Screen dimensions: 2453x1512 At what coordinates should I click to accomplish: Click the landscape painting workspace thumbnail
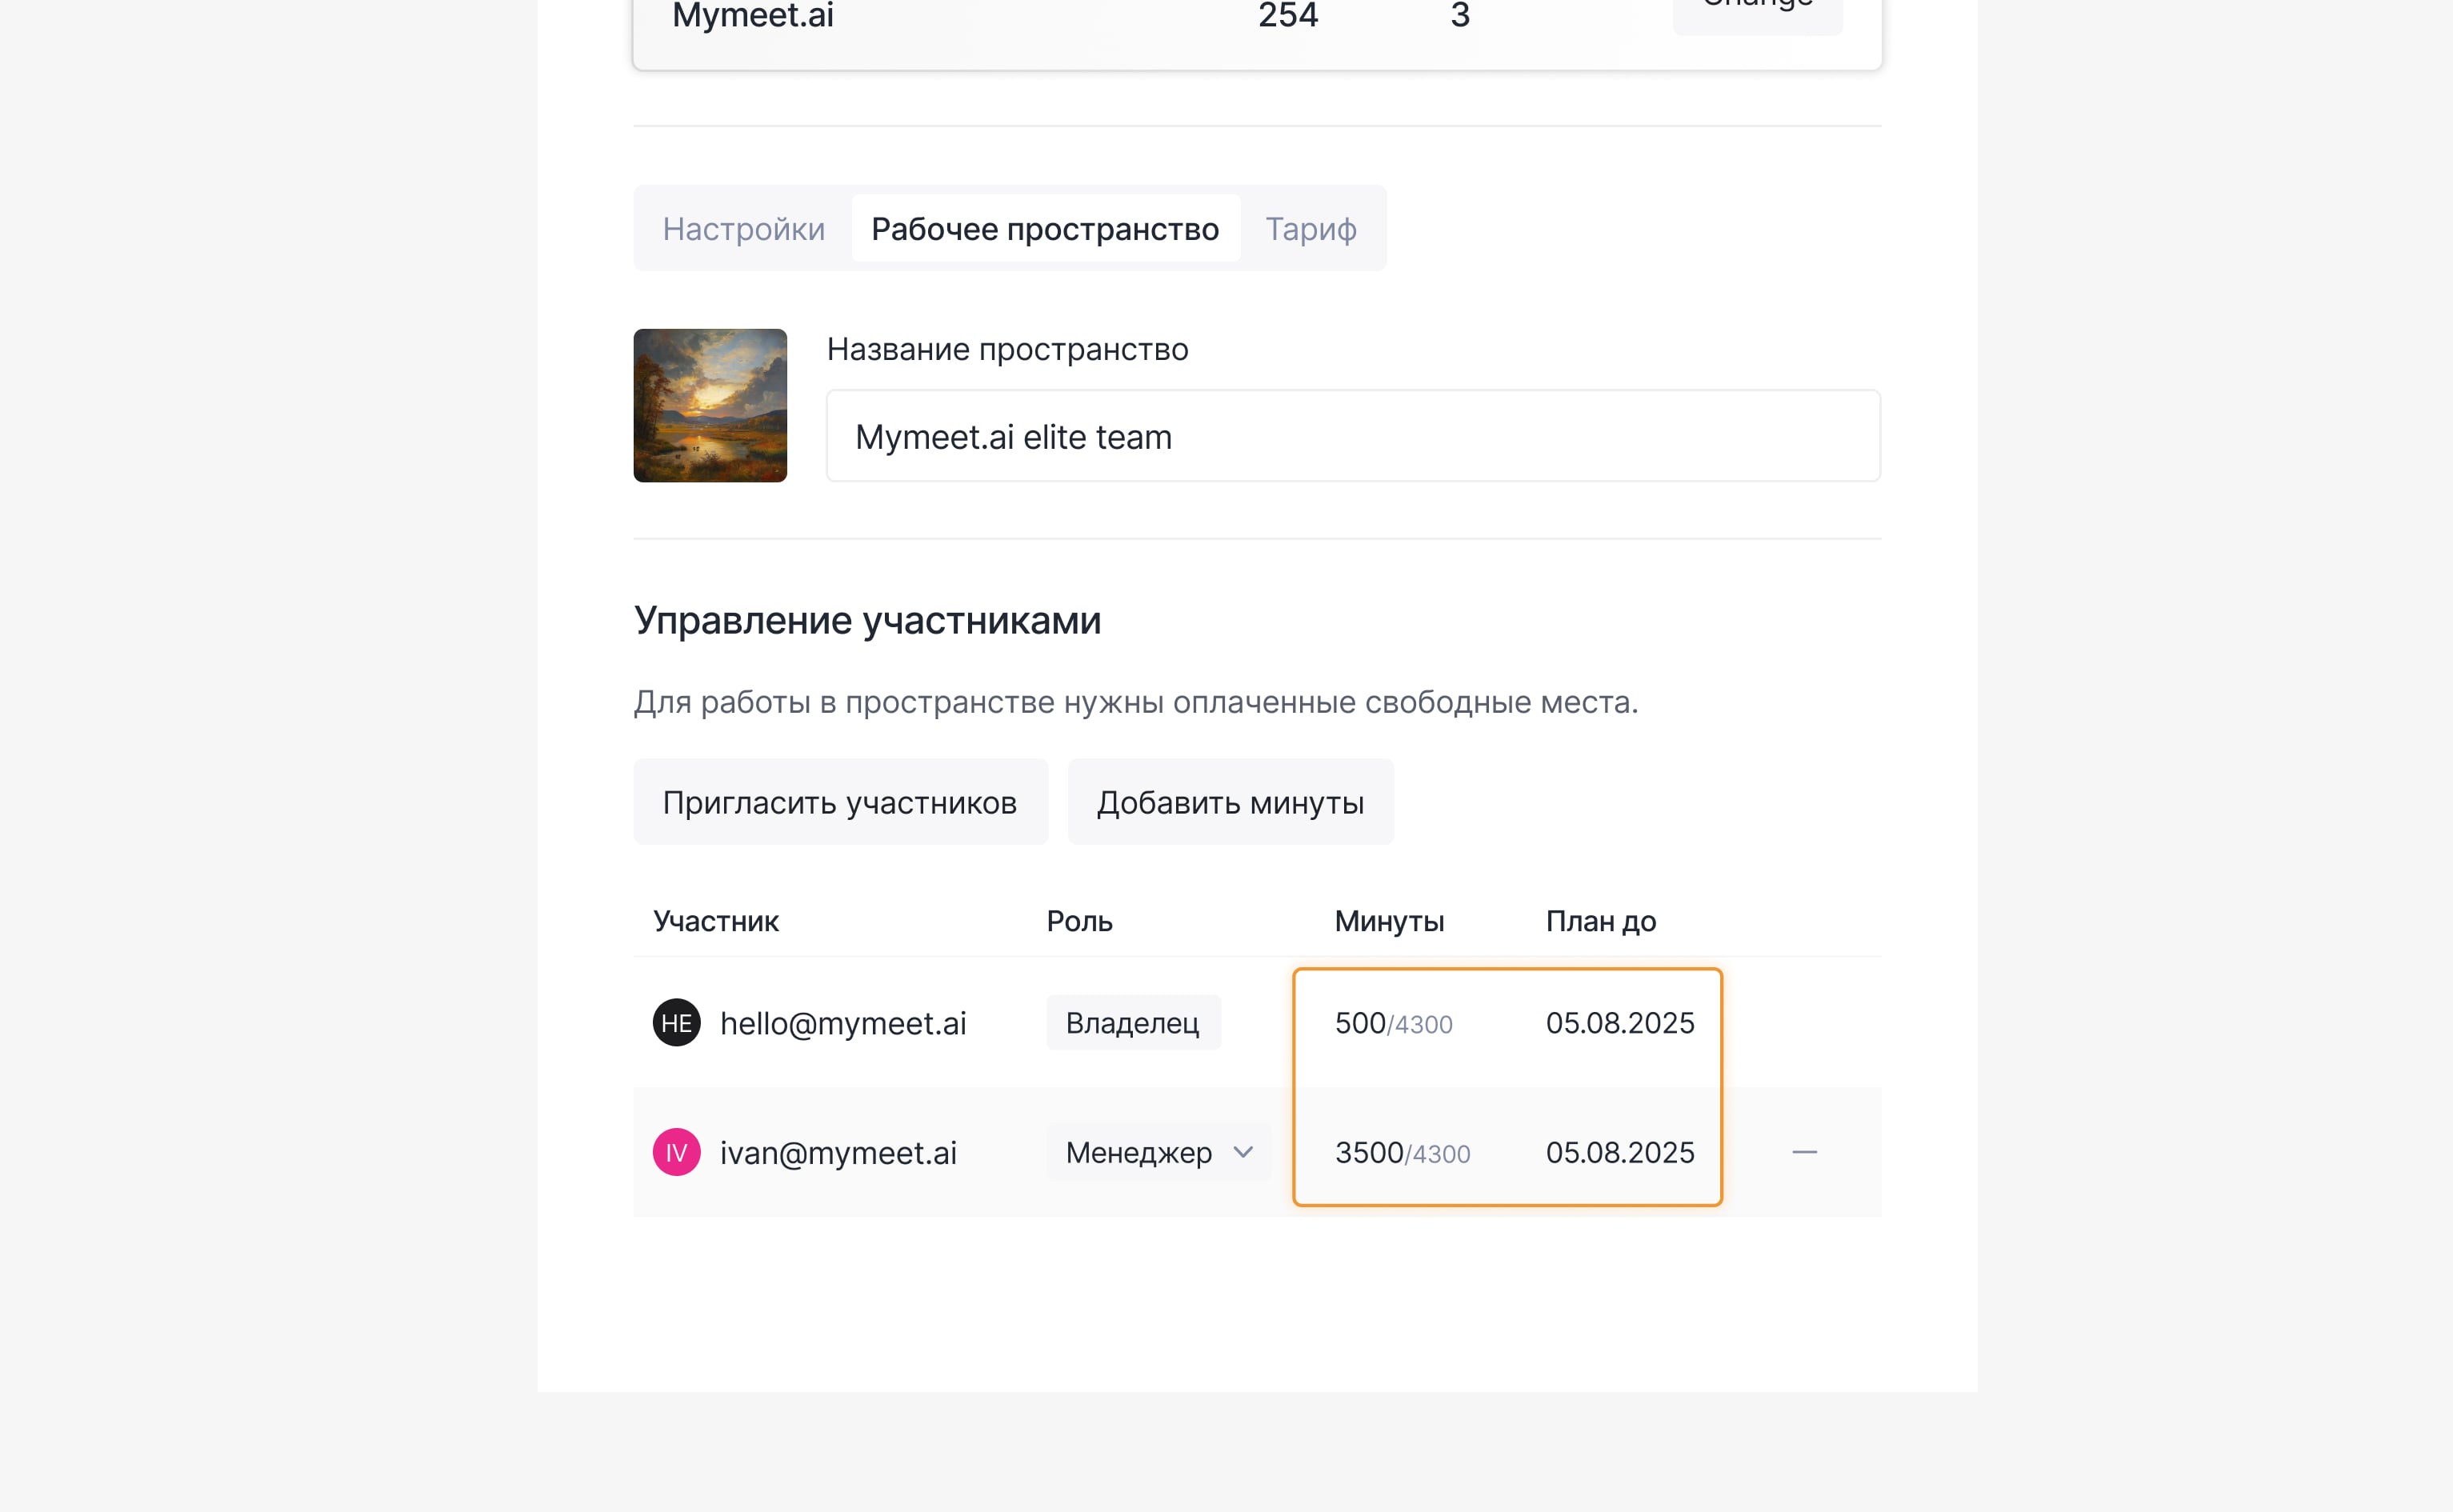pos(710,405)
